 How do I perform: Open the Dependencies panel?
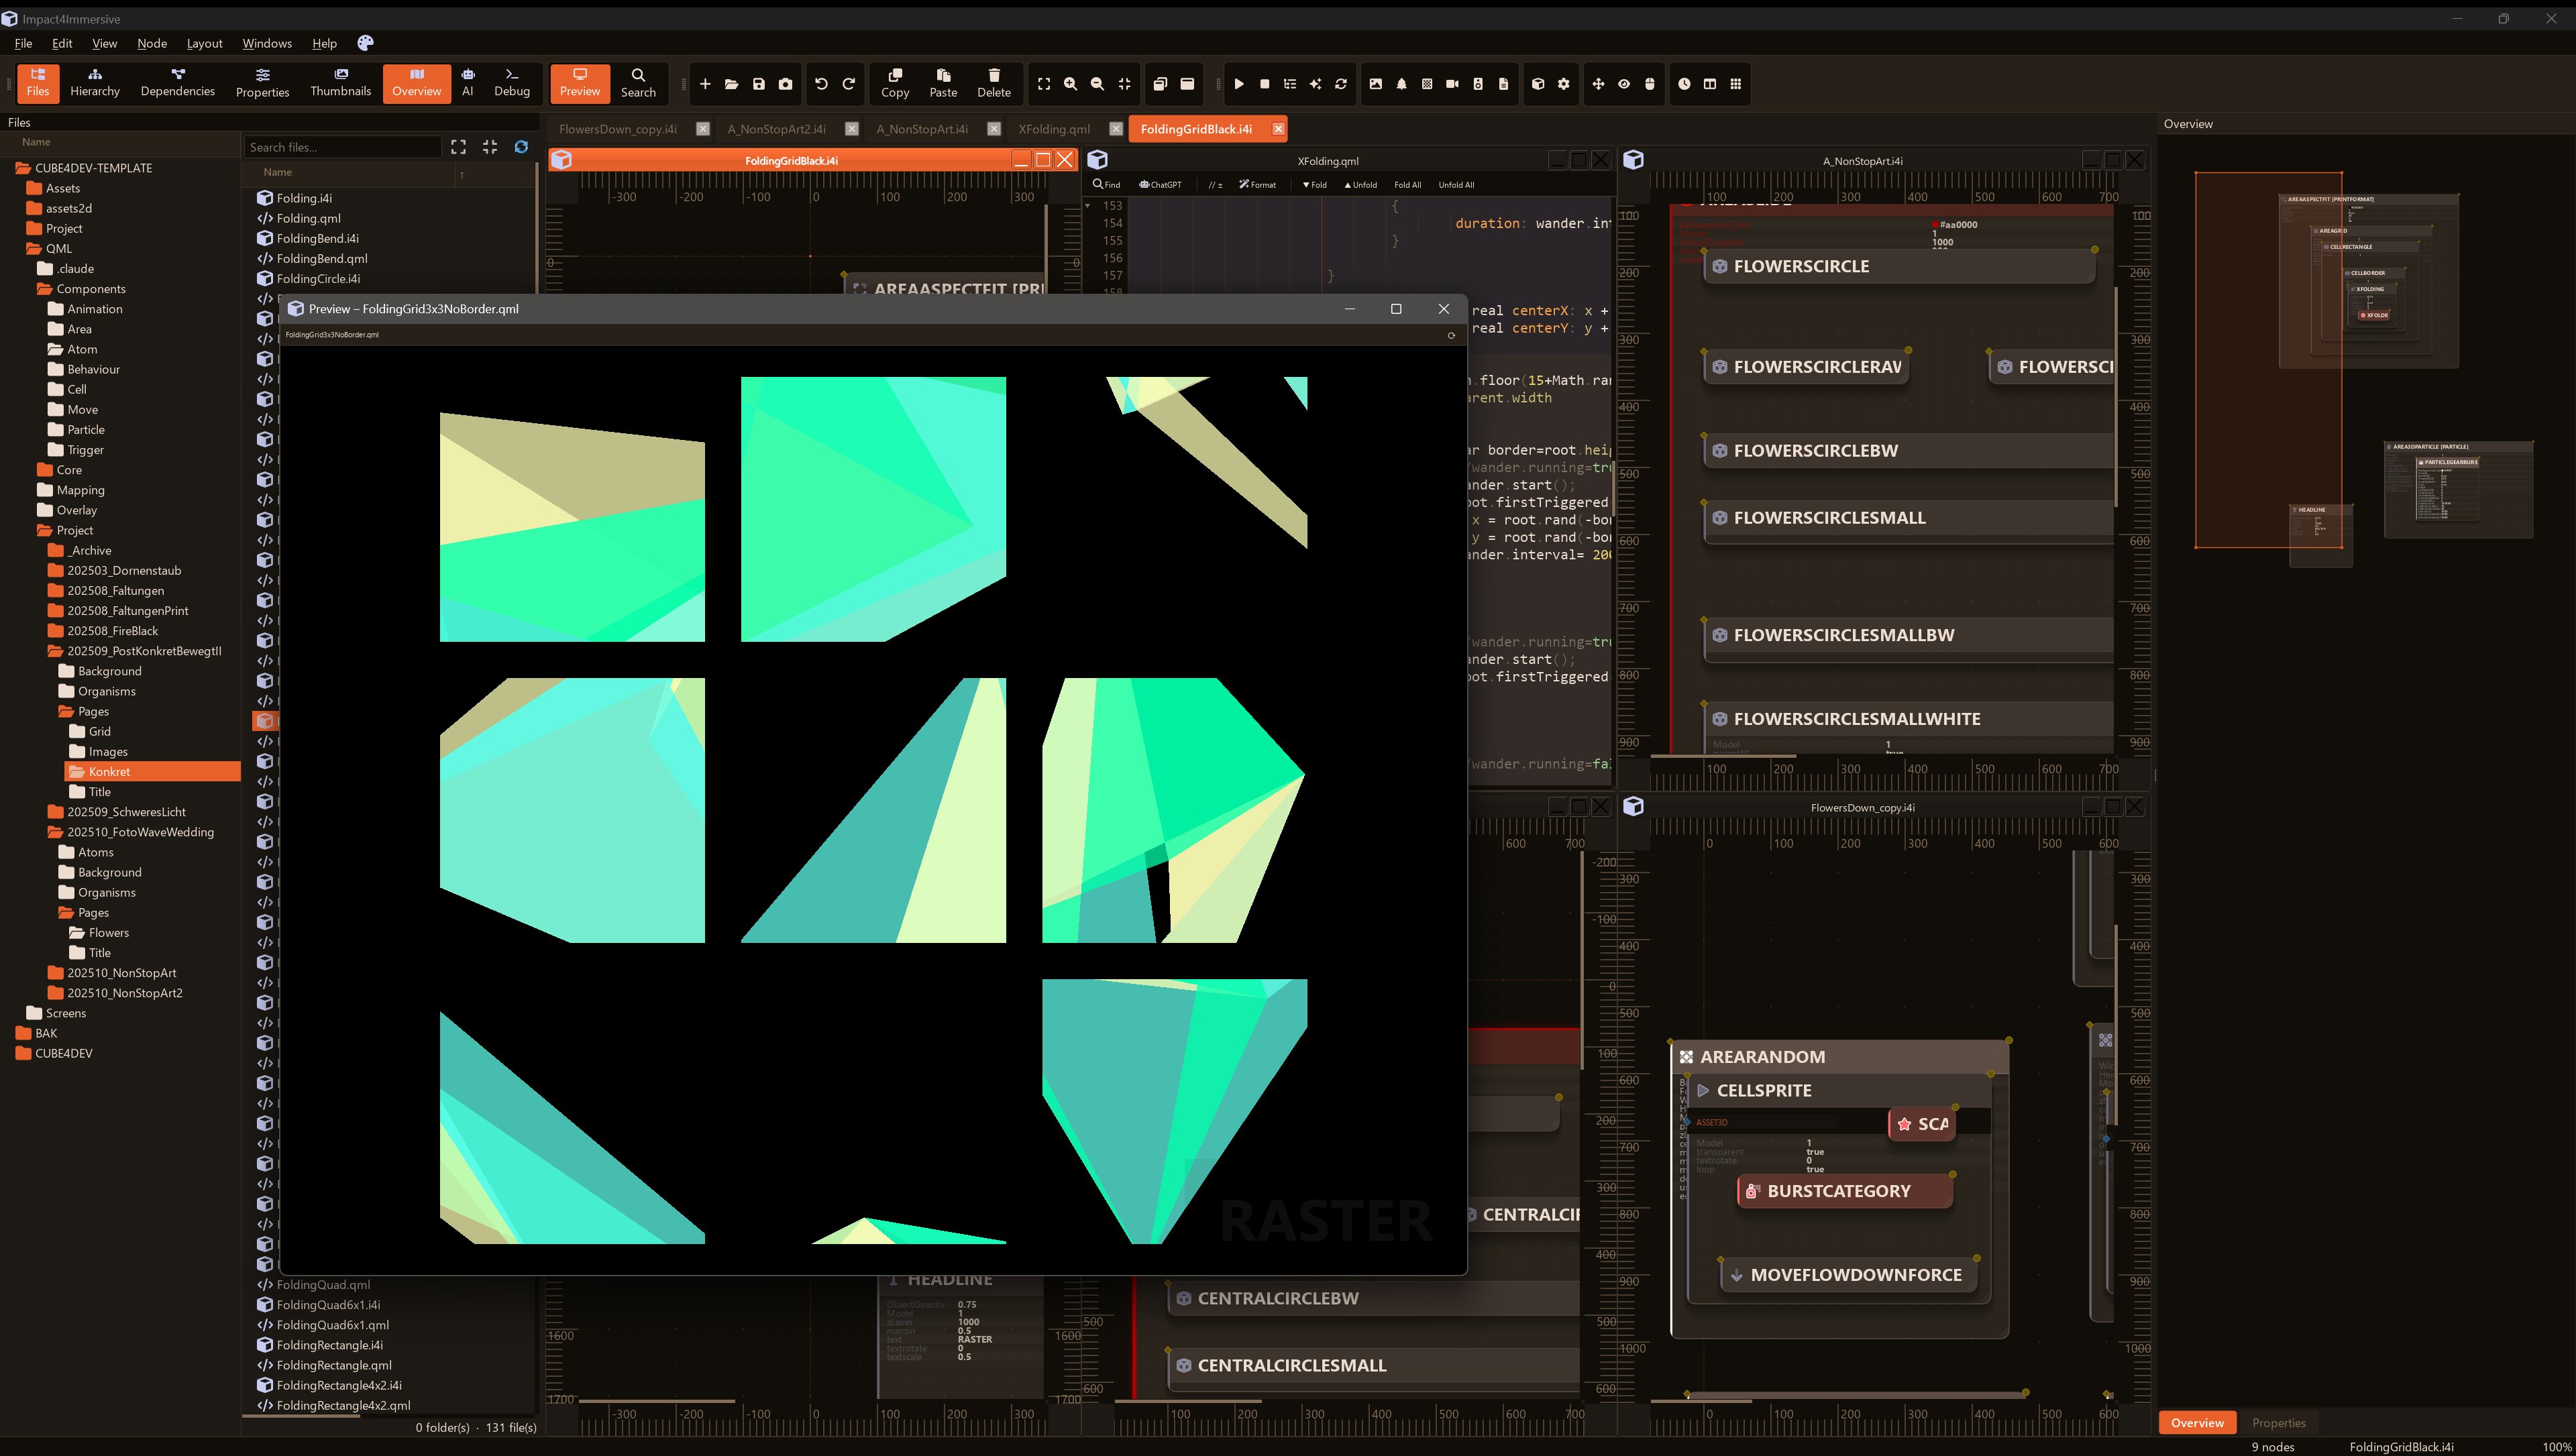(177, 82)
